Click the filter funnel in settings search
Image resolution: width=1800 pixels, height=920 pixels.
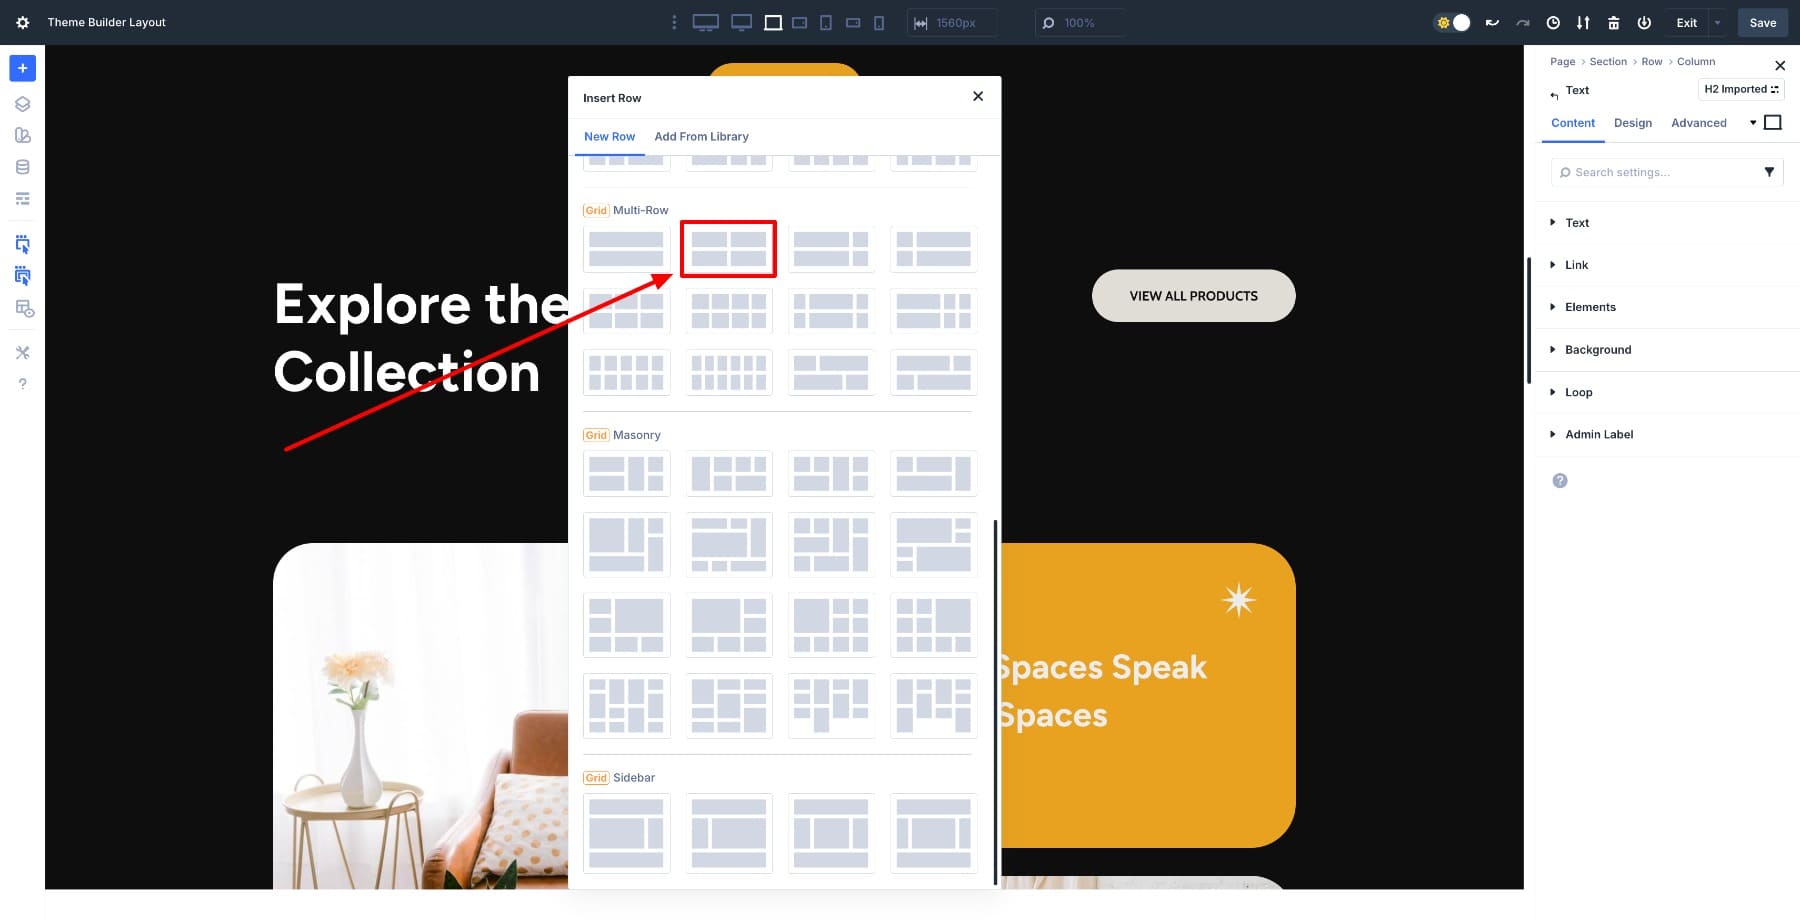point(1769,172)
